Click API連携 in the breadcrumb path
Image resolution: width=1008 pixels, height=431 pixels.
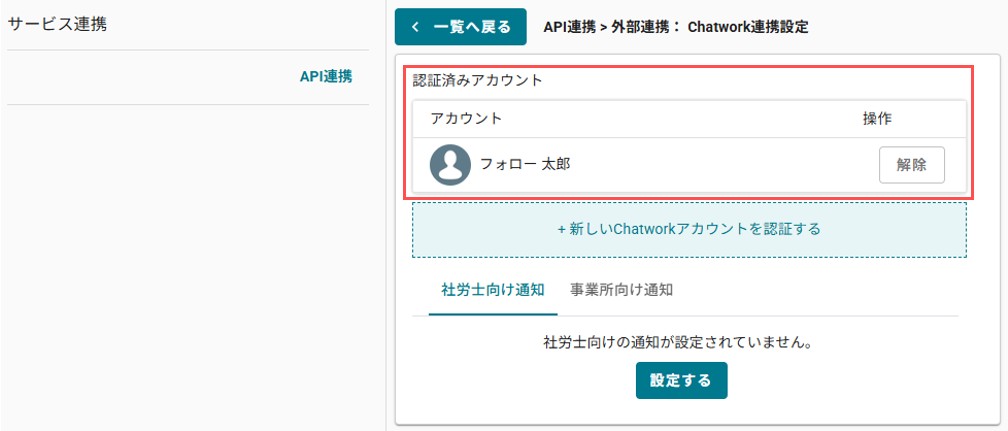[569, 27]
